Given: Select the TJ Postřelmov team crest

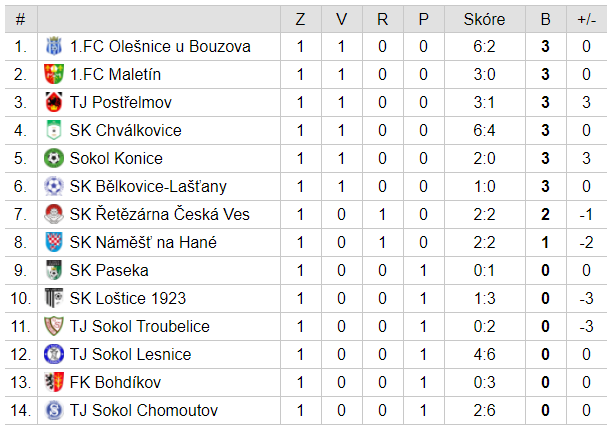Looking at the screenshot, I should click(x=54, y=102).
